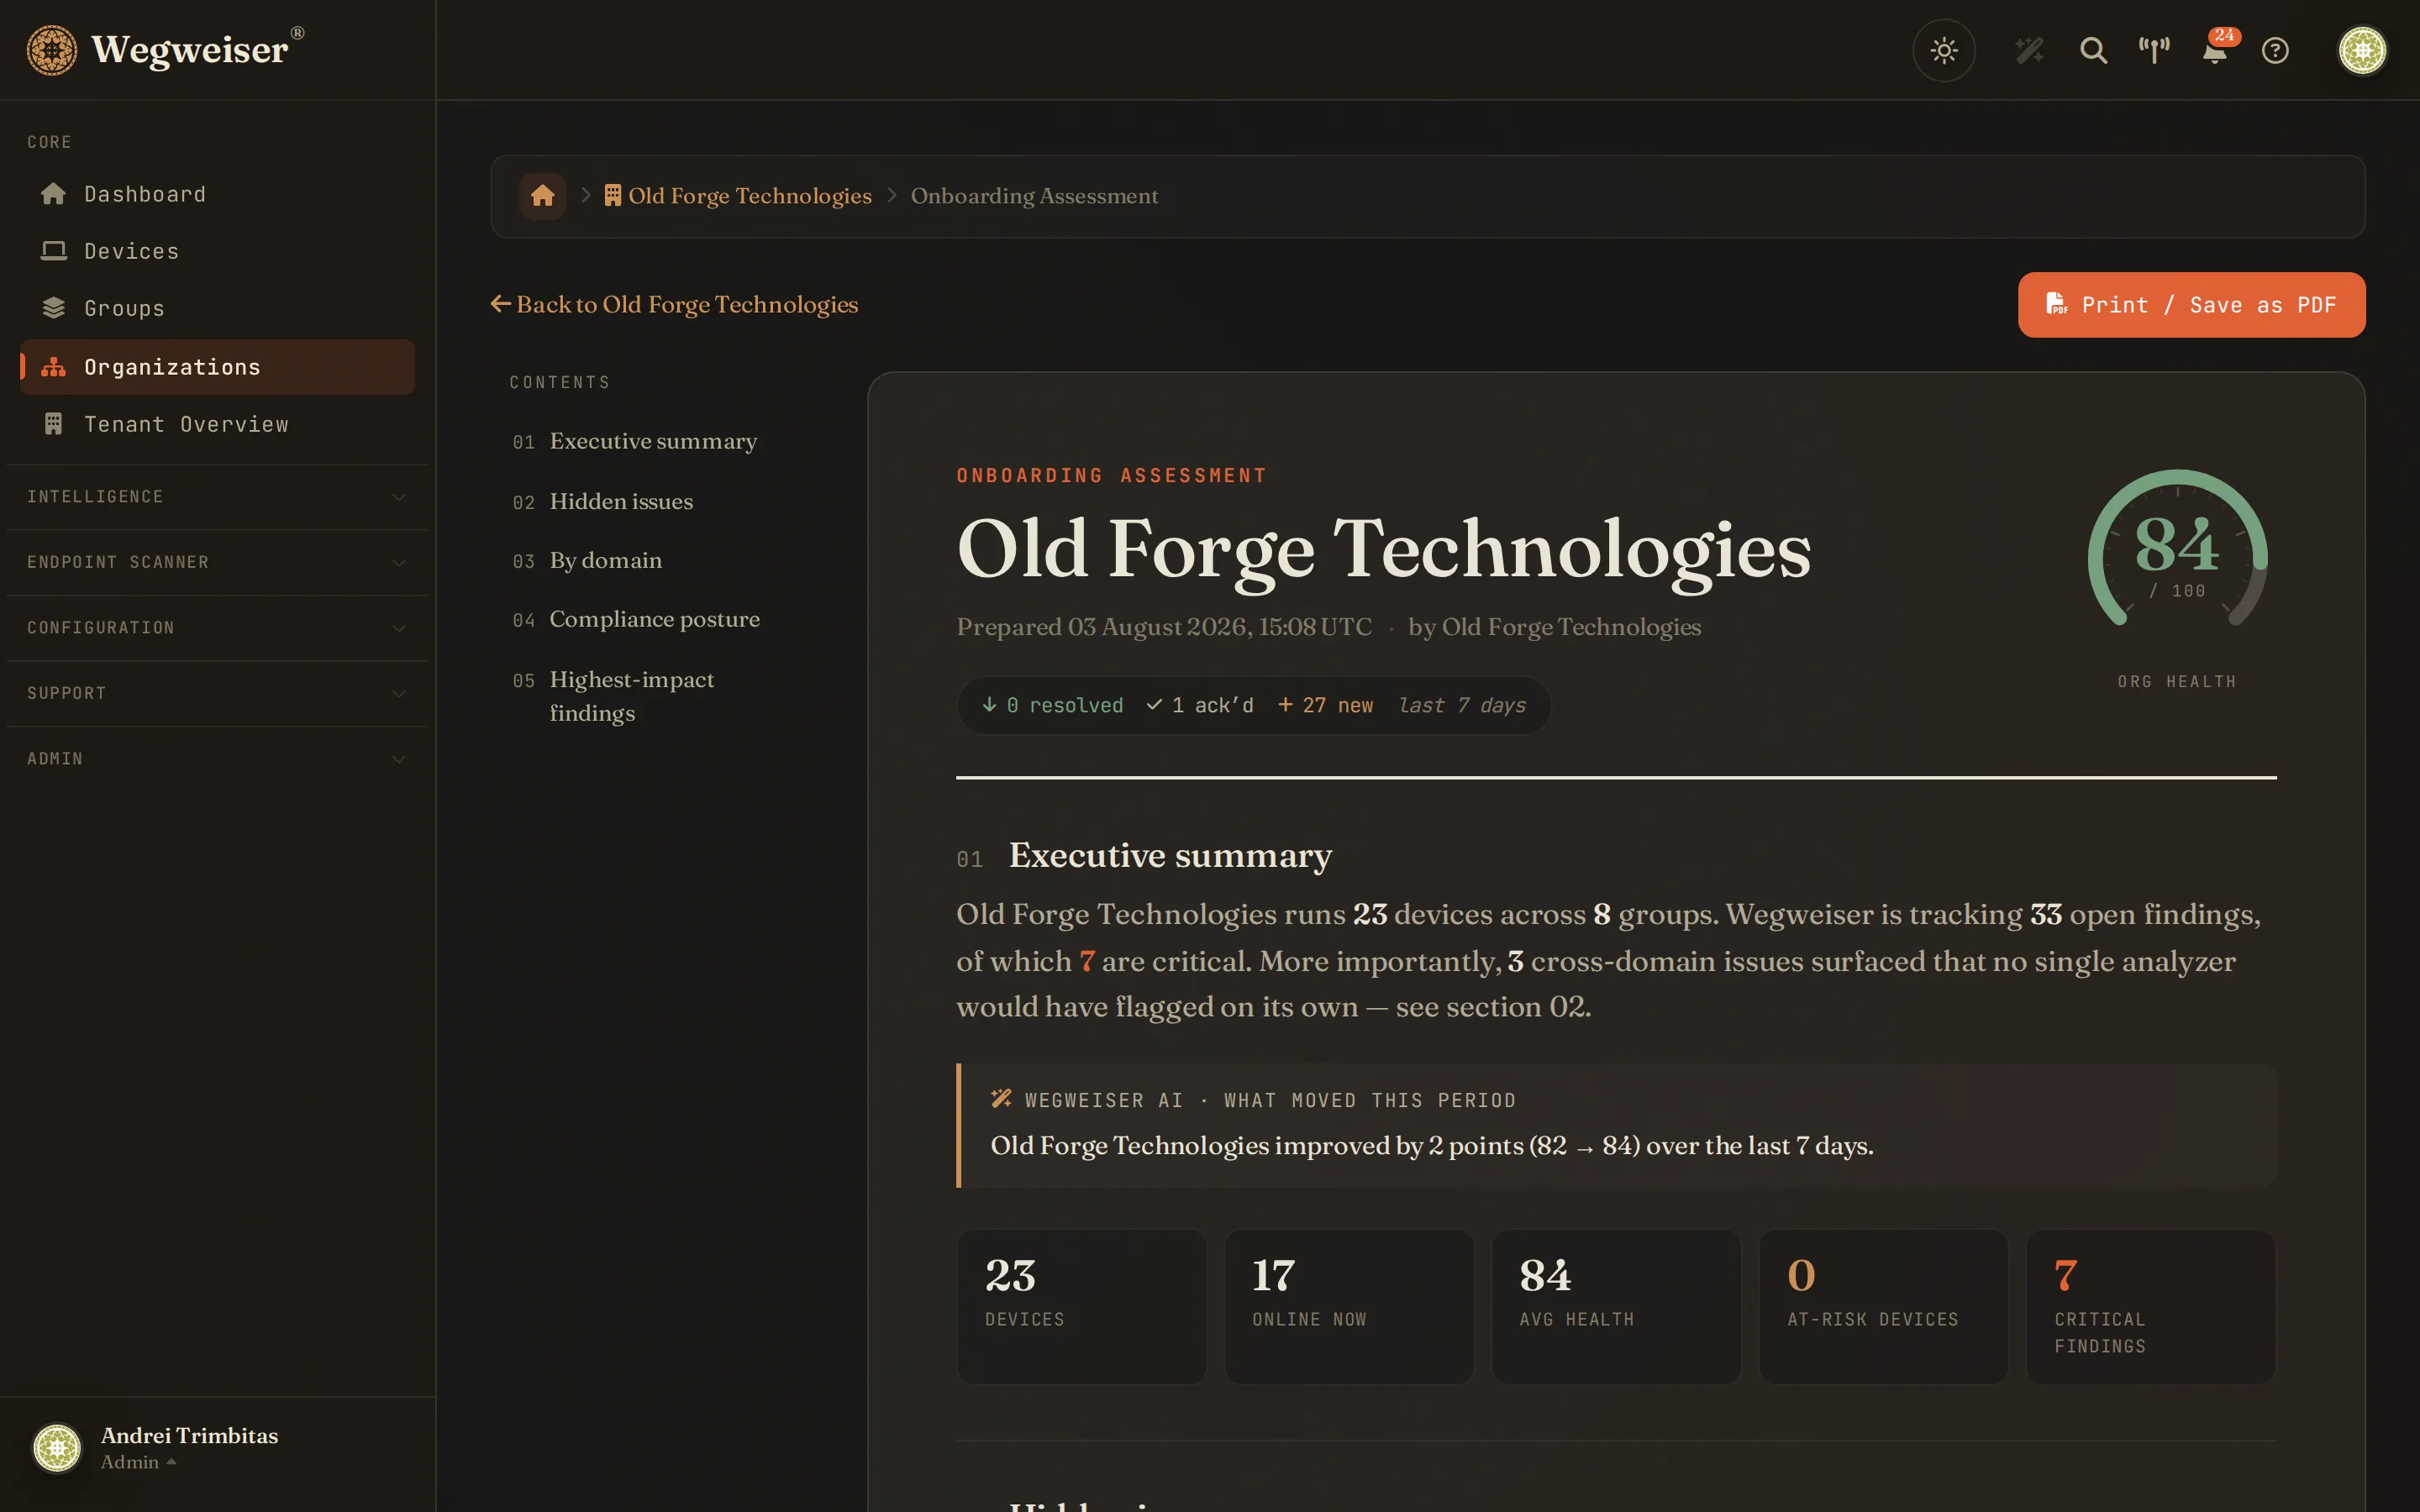Screen dimensions: 2420x1512
Task: Click the Wegweiser brand name
Action: tap(190, 50)
